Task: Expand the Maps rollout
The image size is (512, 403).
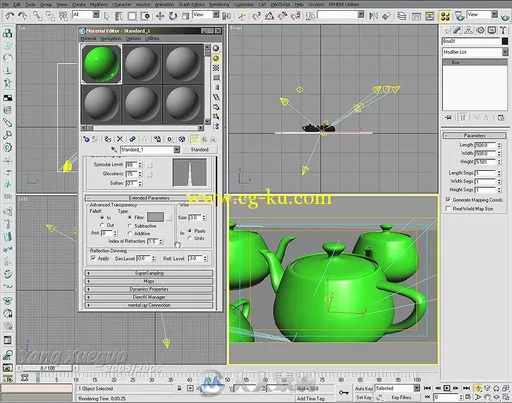Action: click(x=149, y=281)
